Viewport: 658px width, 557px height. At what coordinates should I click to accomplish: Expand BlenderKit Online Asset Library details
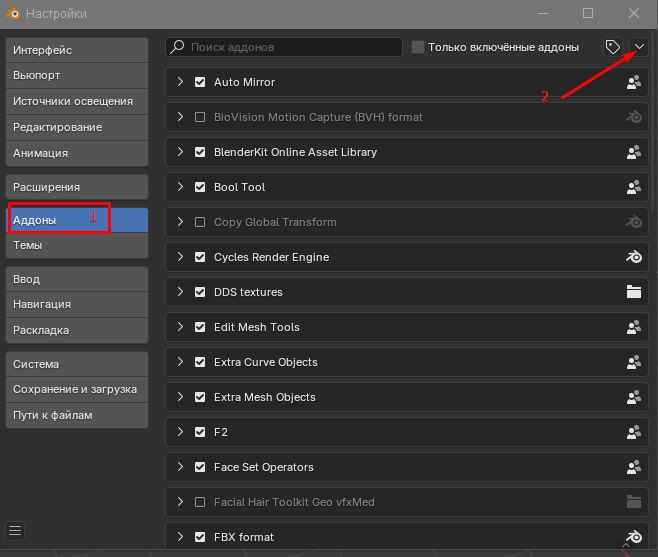coord(180,152)
